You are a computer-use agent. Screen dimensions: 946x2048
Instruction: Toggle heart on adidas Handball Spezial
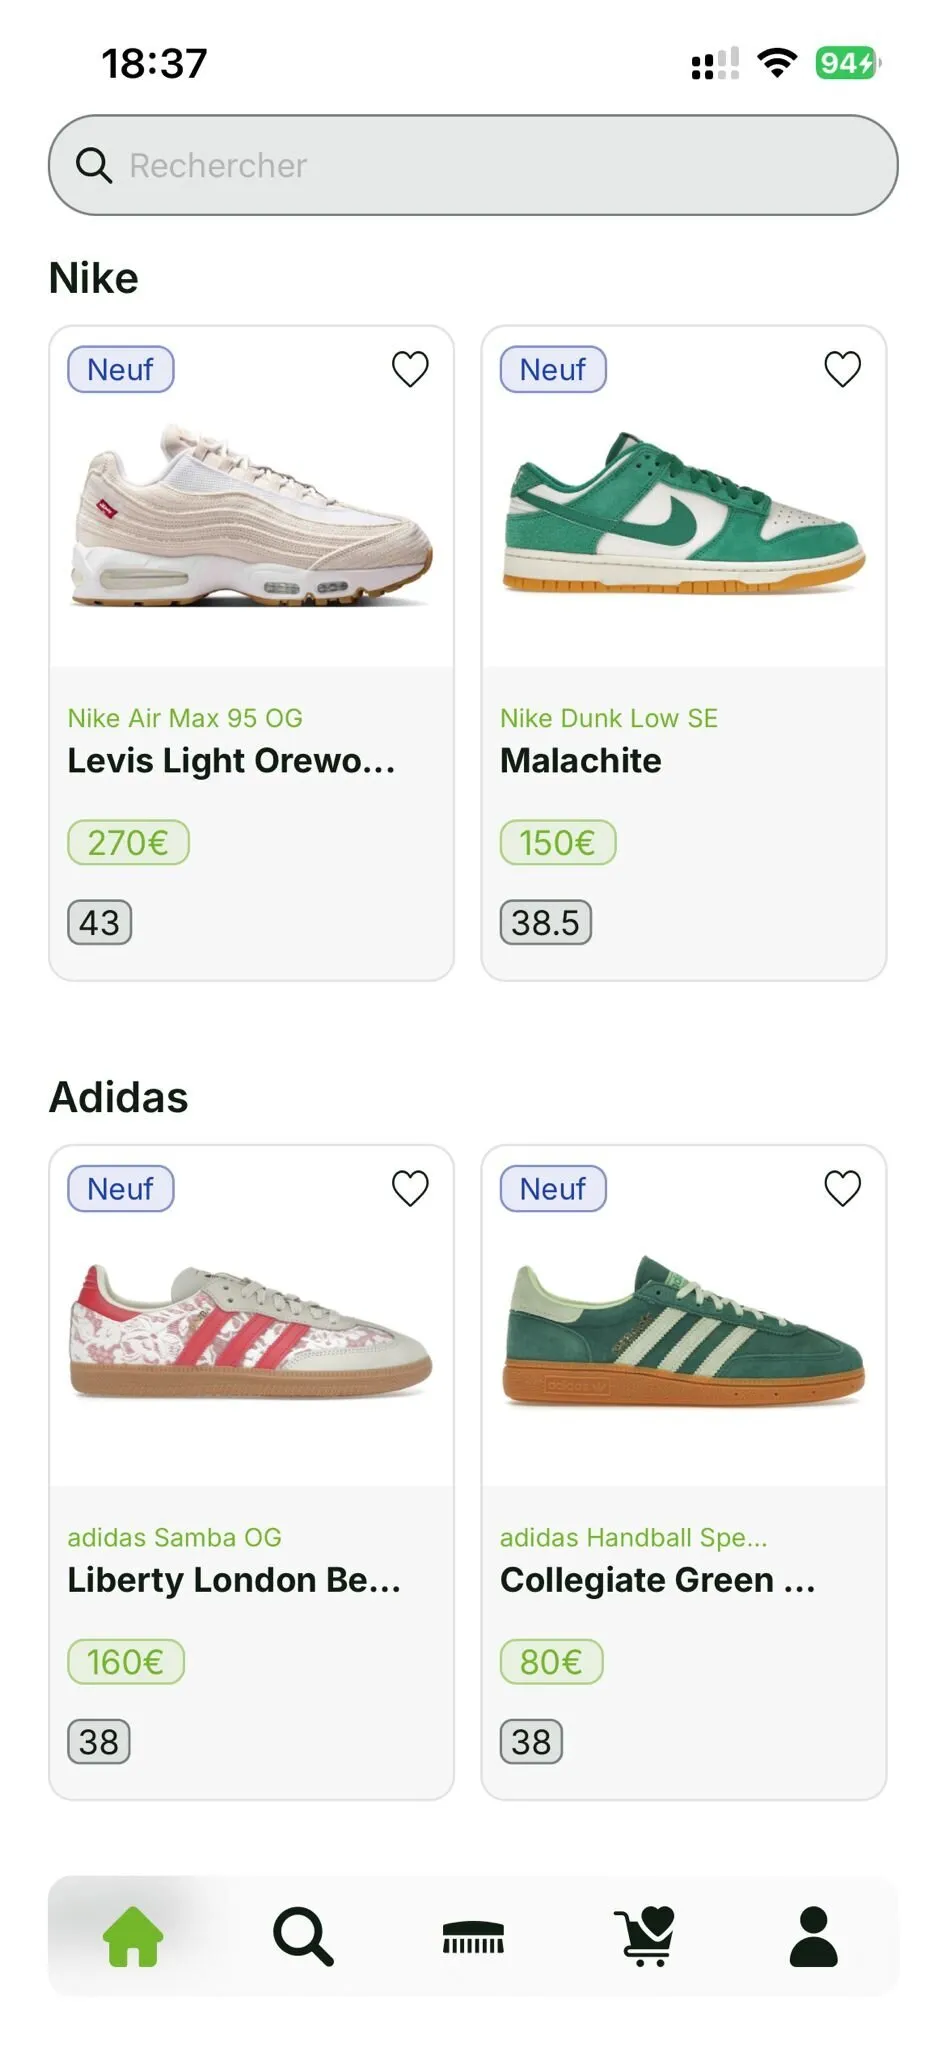click(842, 1188)
